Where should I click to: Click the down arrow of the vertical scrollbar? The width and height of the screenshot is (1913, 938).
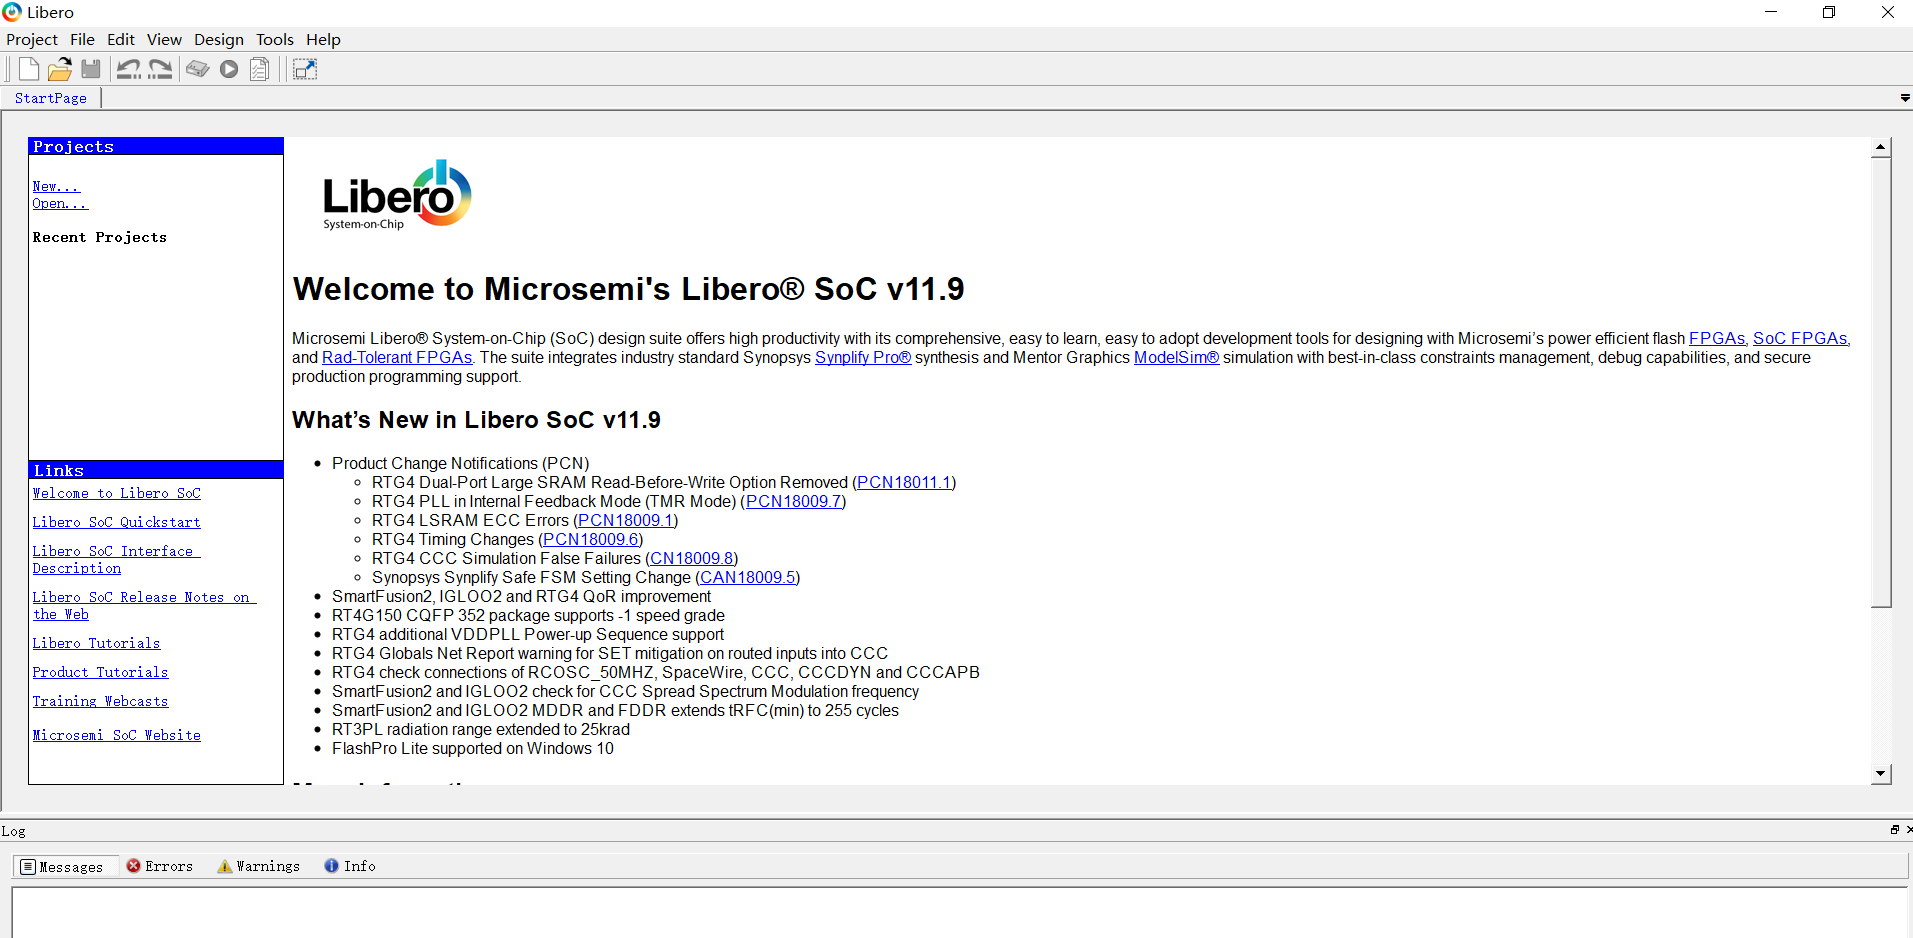pyautogui.click(x=1881, y=774)
